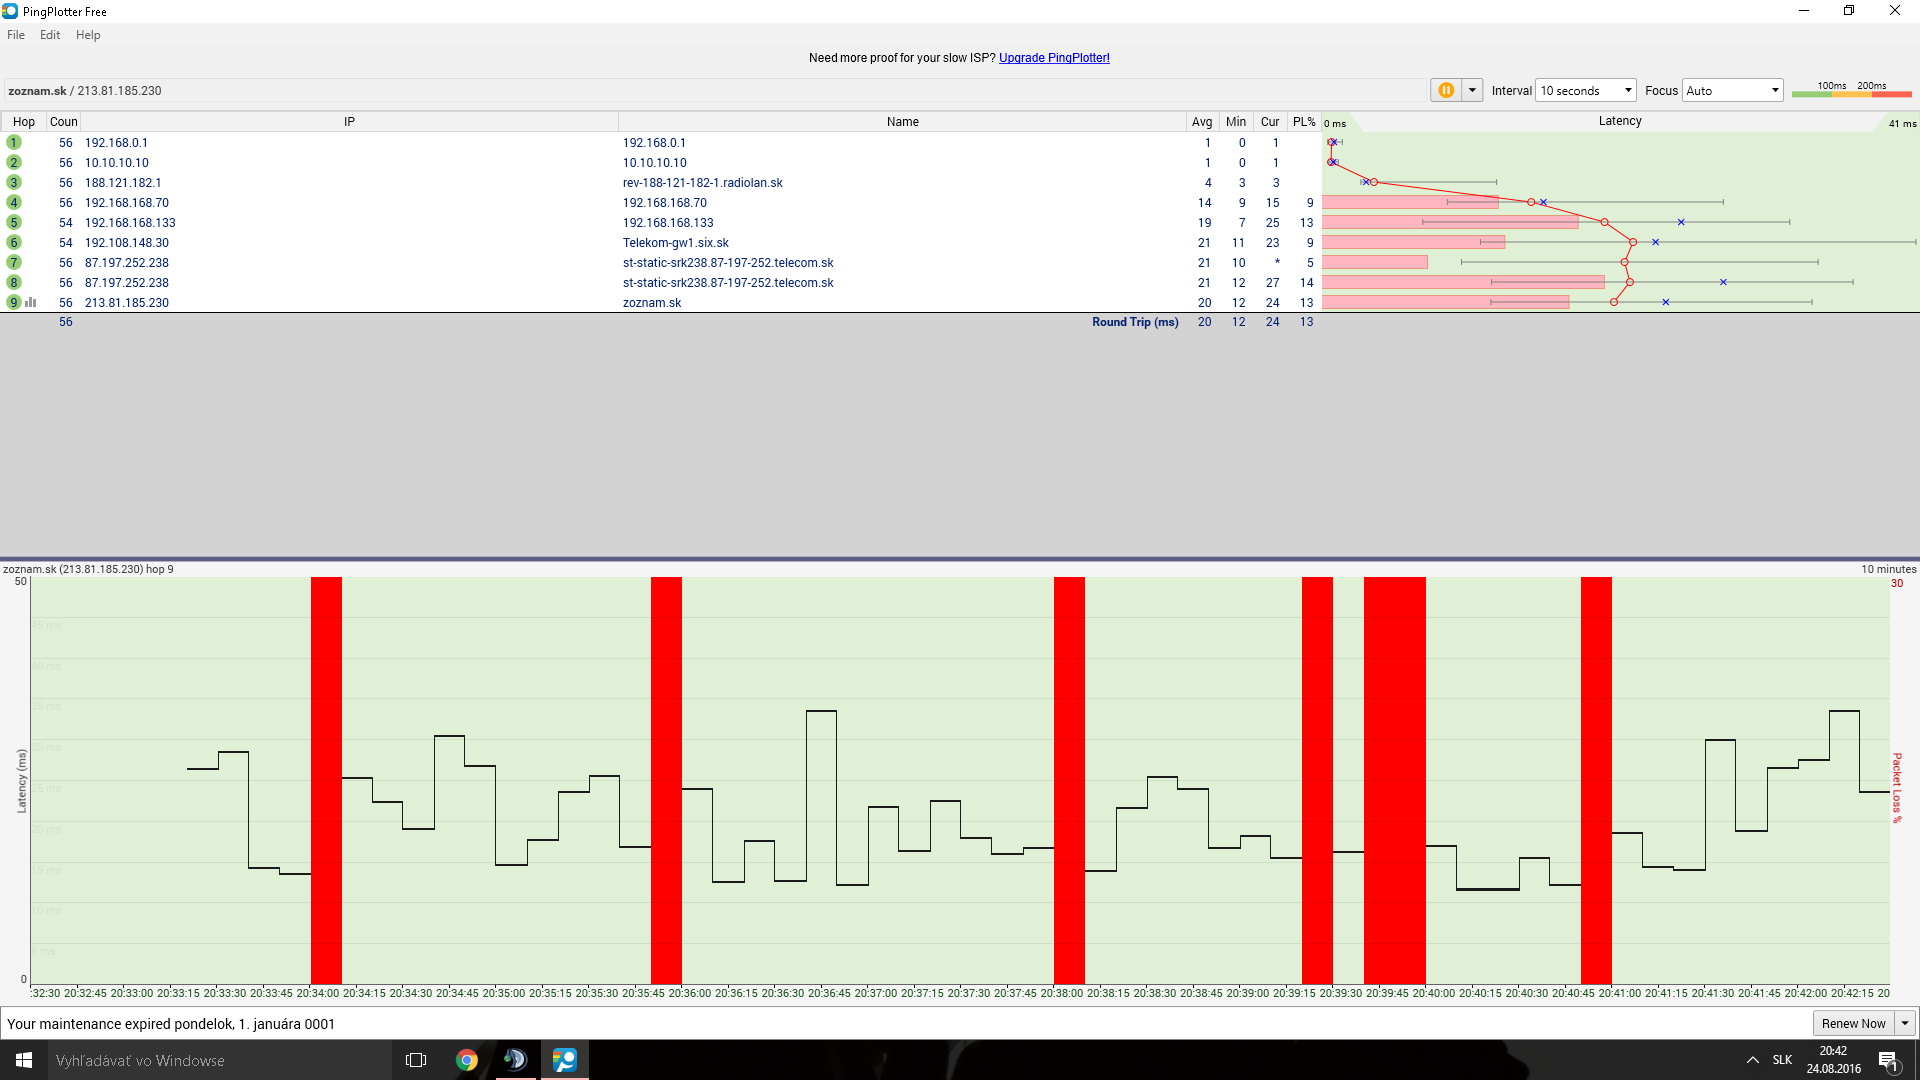Screen dimensions: 1920x1080
Task: Click the hop 9 graph bars icon
Action: (31, 302)
